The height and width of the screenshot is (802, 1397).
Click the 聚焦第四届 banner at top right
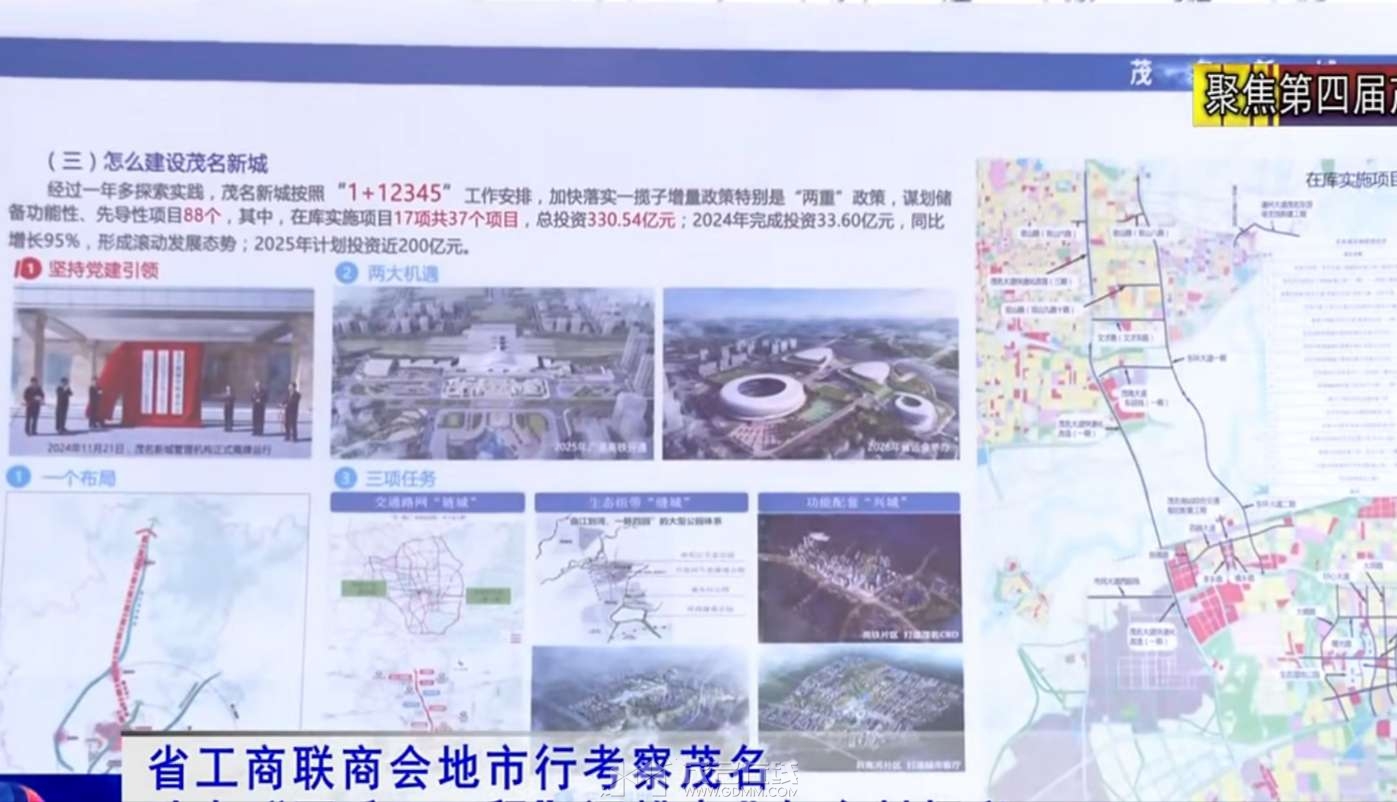pos(1296,97)
